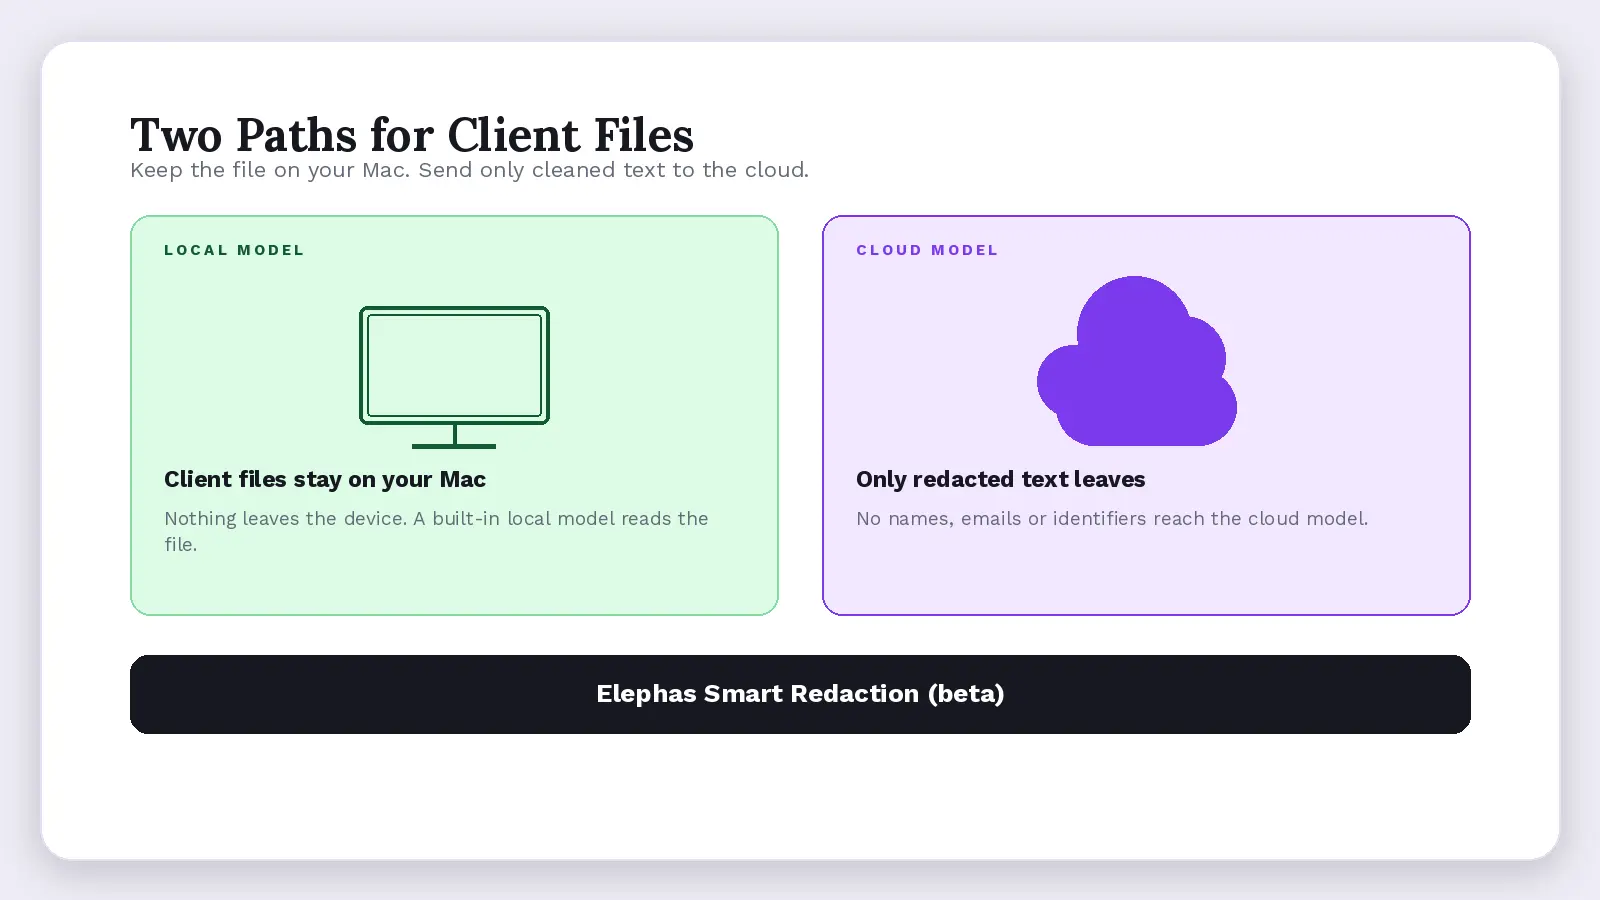This screenshot has height=900, width=1600.
Task: Click the "CLOUD MODEL" label
Action: 927,250
